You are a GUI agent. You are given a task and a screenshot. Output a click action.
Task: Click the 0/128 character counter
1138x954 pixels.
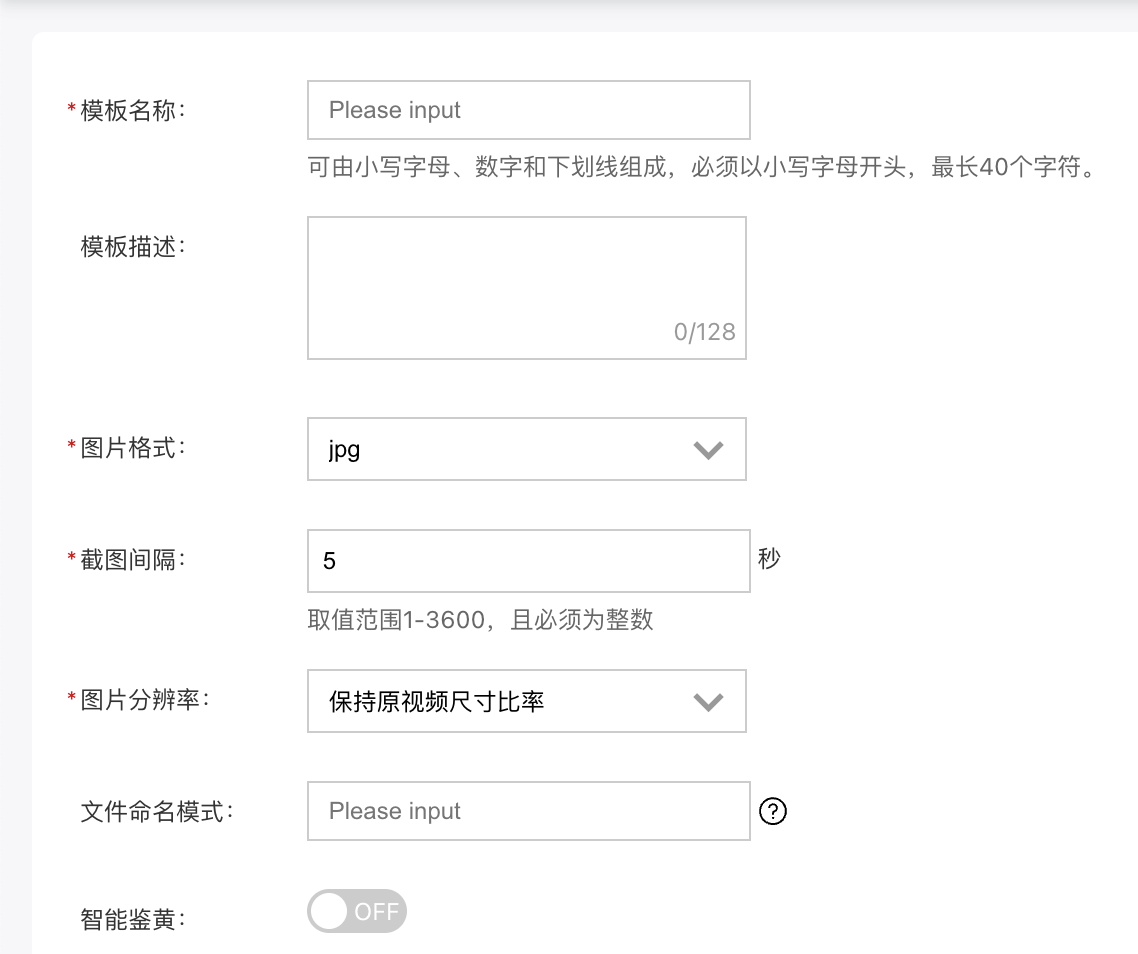click(704, 332)
